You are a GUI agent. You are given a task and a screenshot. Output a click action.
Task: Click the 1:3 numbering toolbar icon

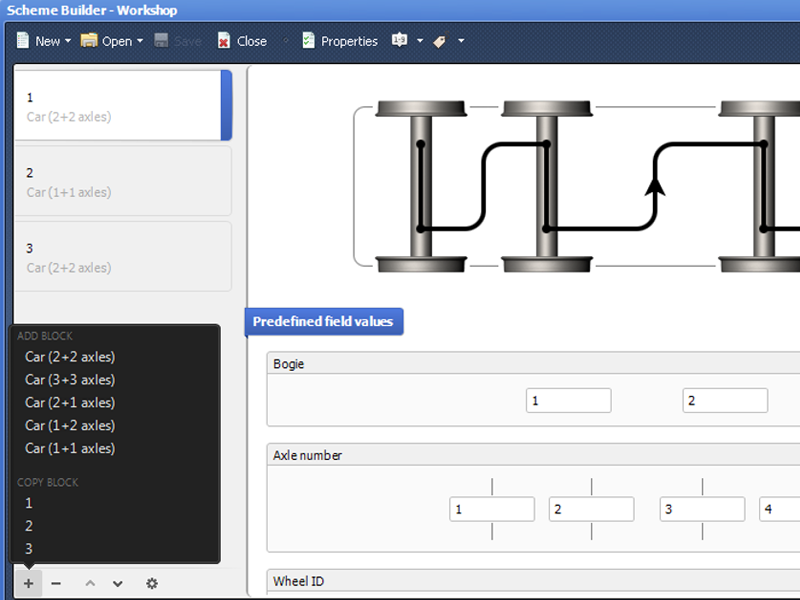click(x=399, y=40)
